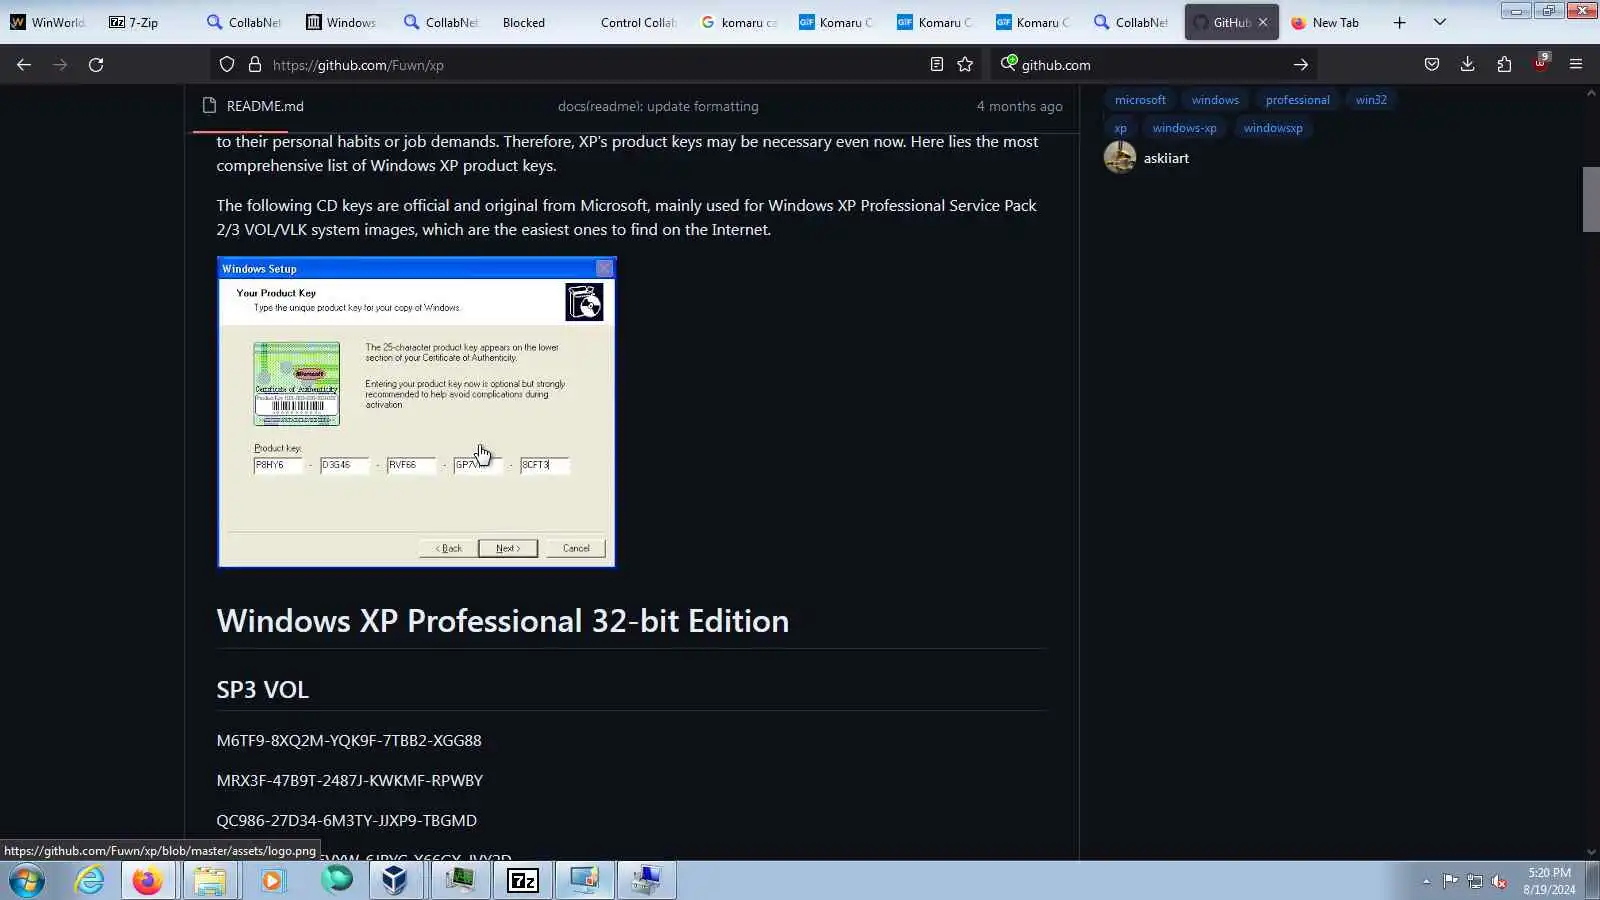
Task: Switch to the WinWorld tab
Action: pyautogui.click(x=48, y=22)
